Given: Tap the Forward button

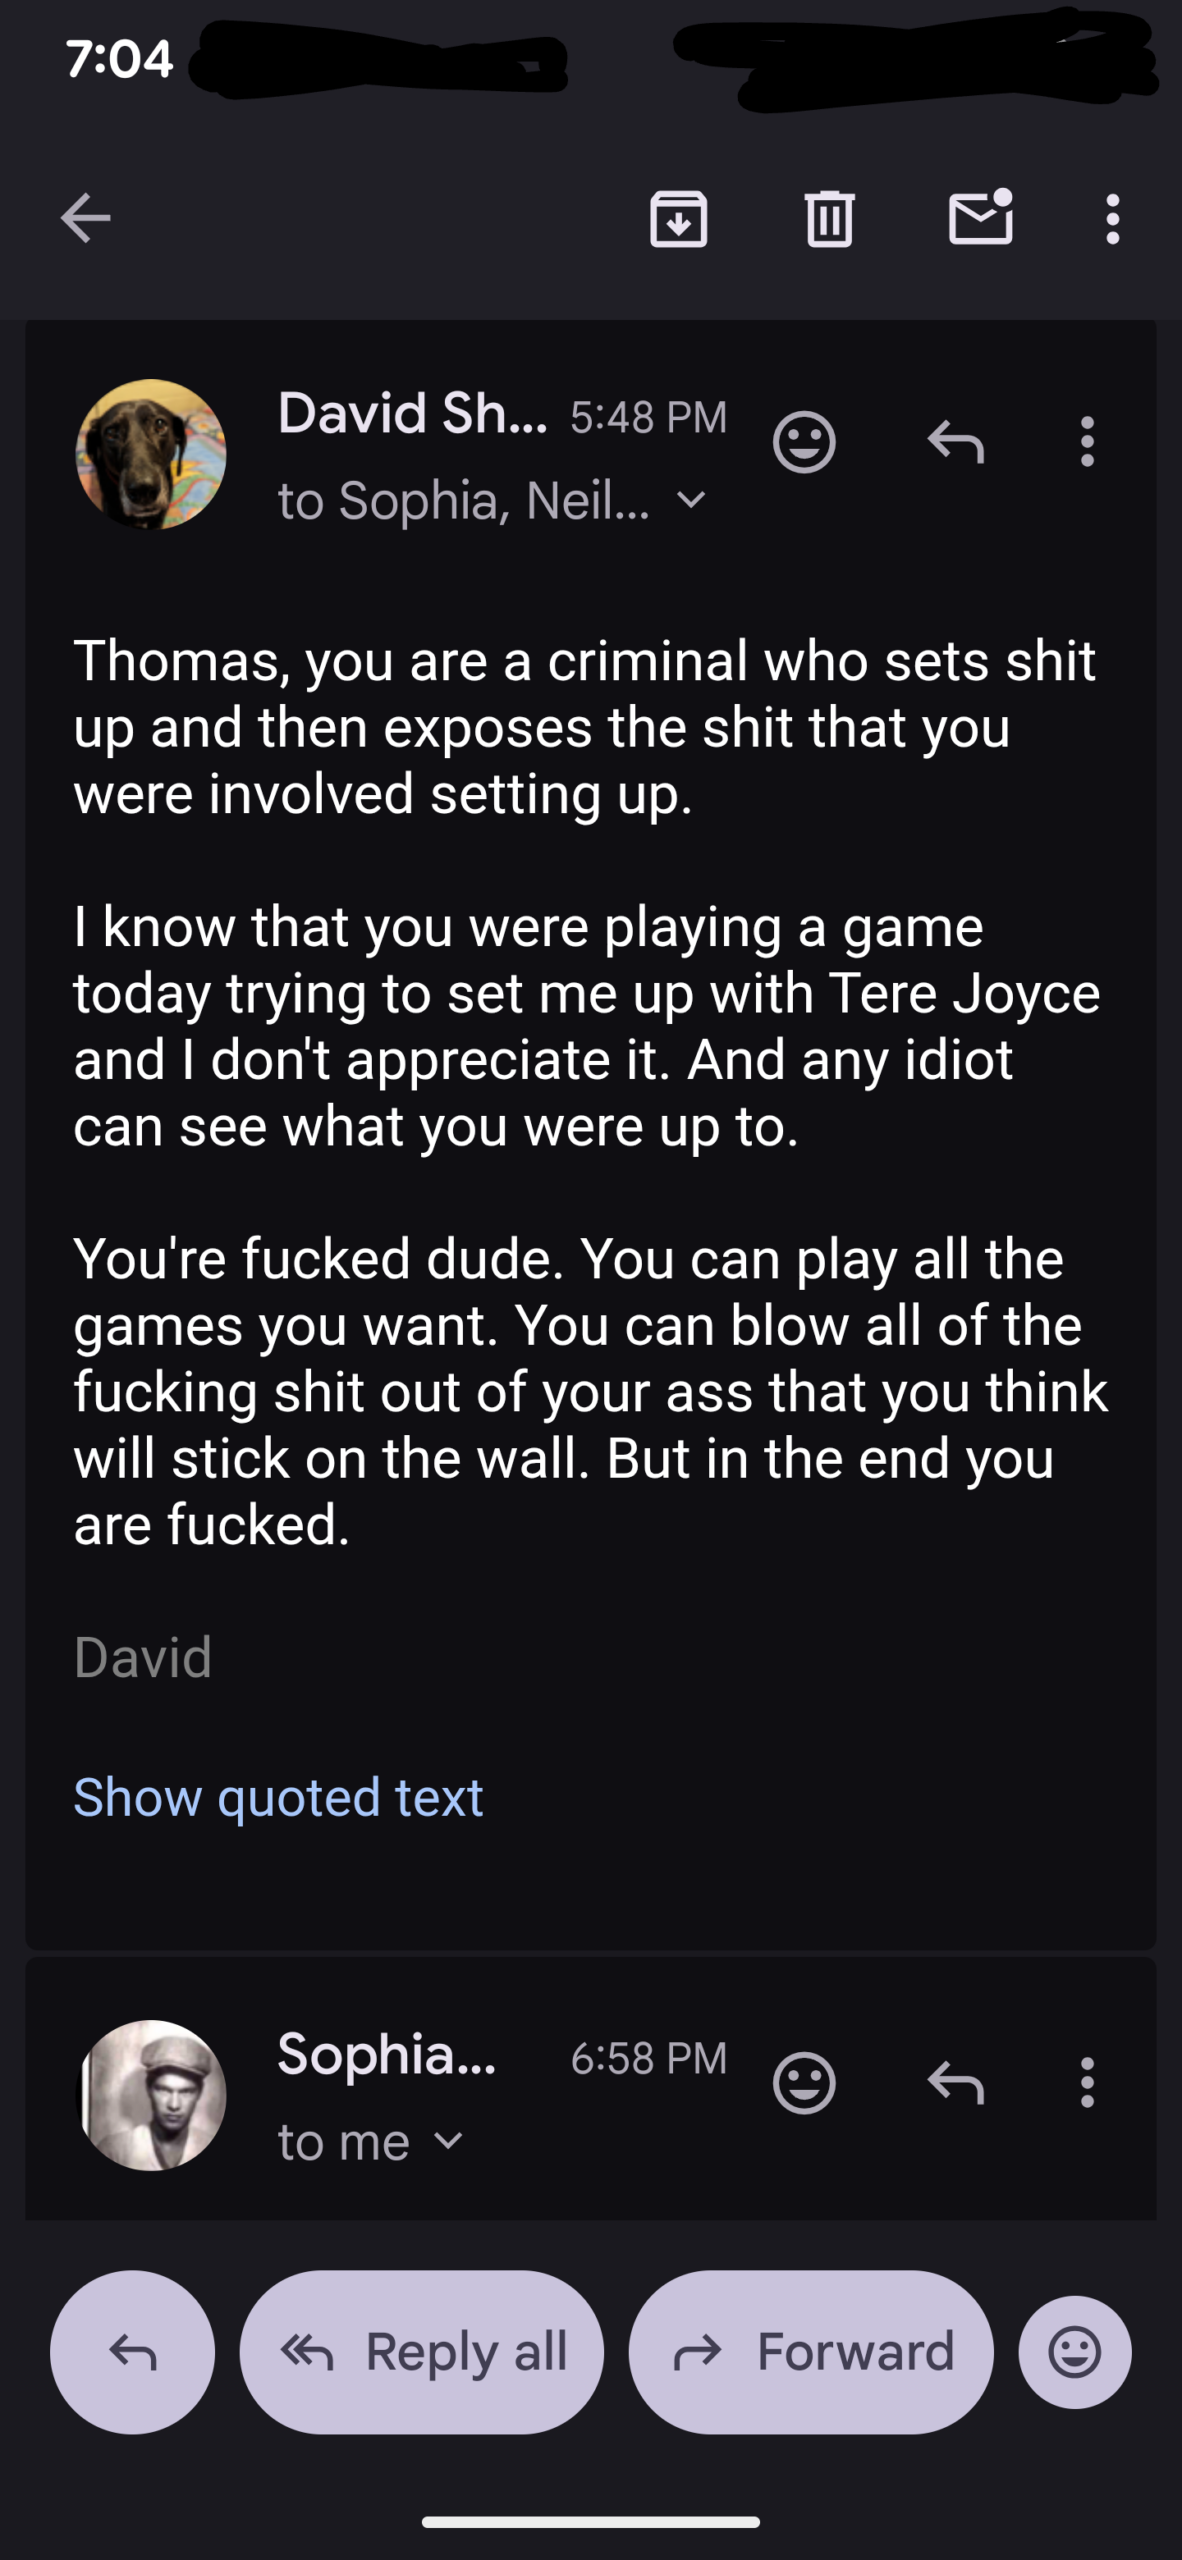Looking at the screenshot, I should [811, 2352].
